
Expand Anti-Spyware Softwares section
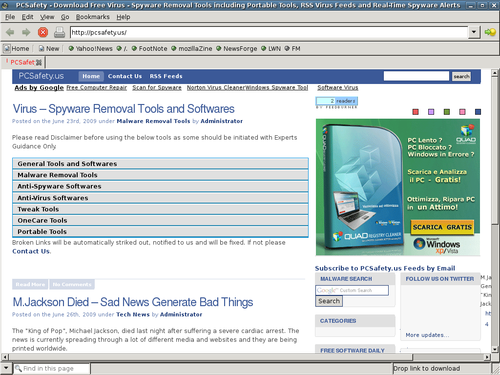pyautogui.click(x=160, y=186)
